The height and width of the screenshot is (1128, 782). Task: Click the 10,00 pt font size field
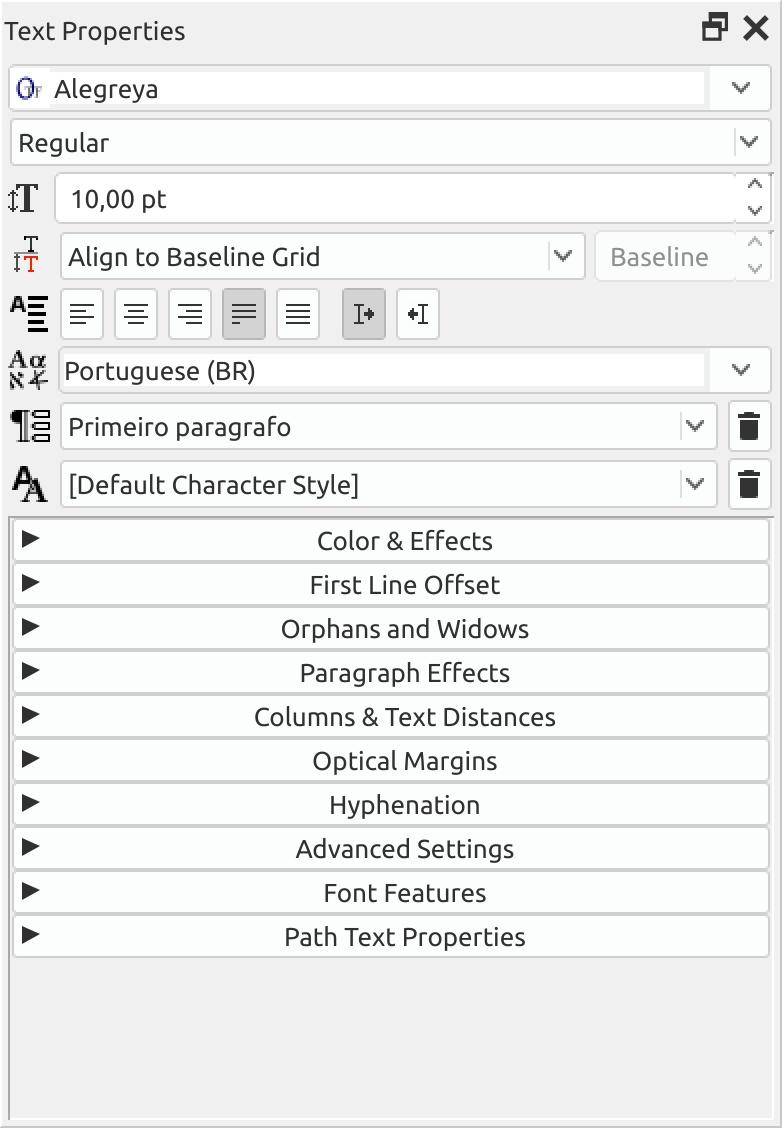click(x=396, y=199)
